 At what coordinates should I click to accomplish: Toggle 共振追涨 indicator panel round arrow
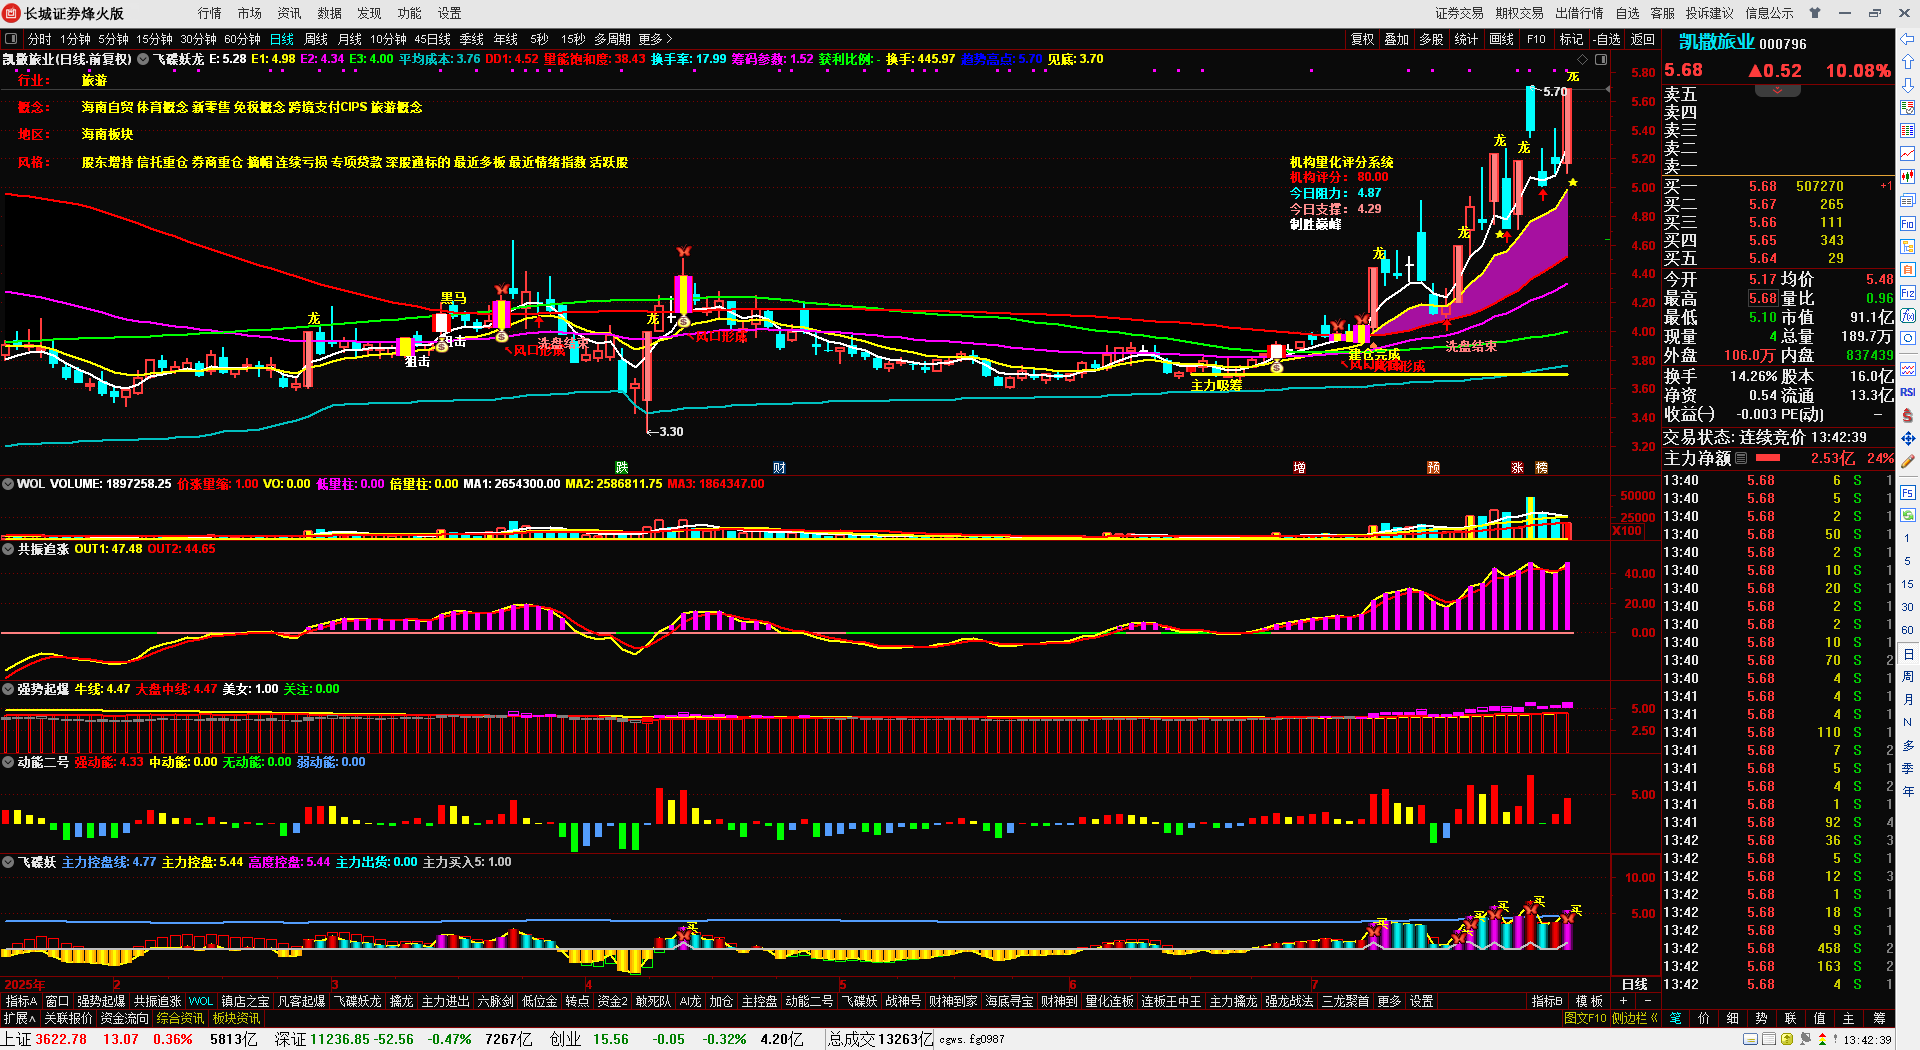pyautogui.click(x=8, y=549)
